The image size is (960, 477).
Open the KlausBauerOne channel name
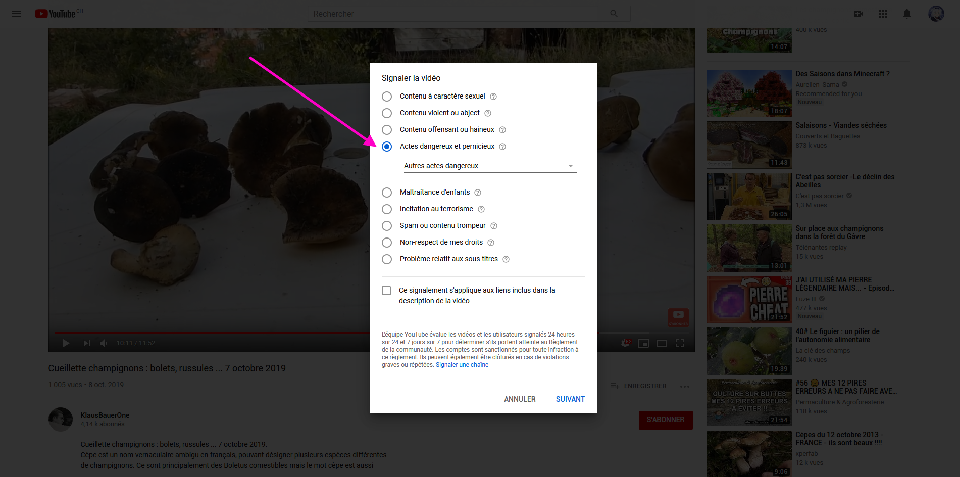pyautogui.click(x=105, y=415)
